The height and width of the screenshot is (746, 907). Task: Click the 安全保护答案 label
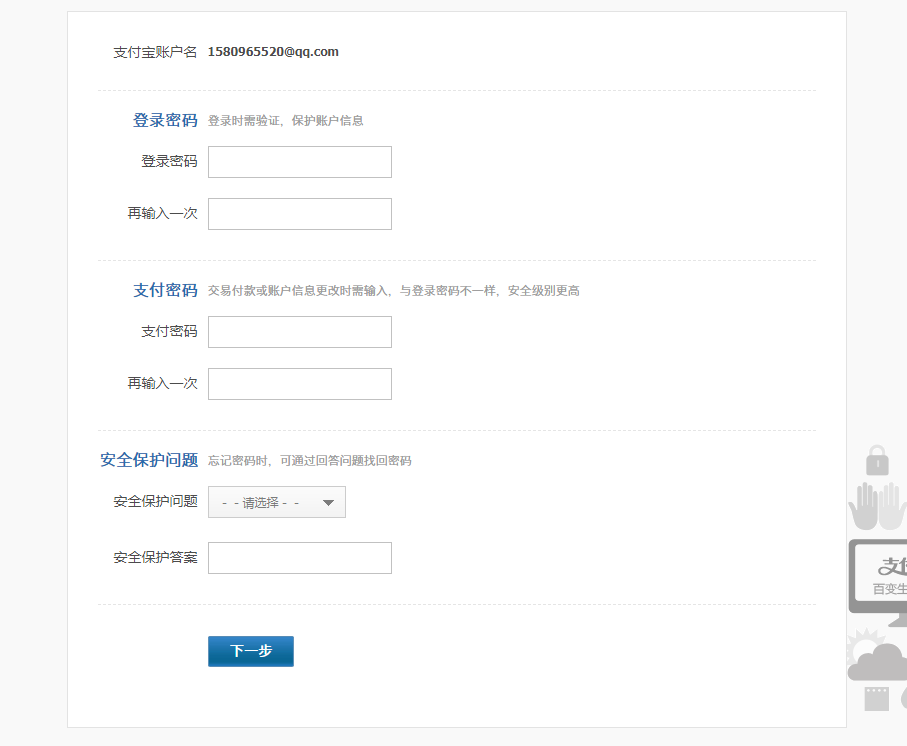(x=156, y=557)
